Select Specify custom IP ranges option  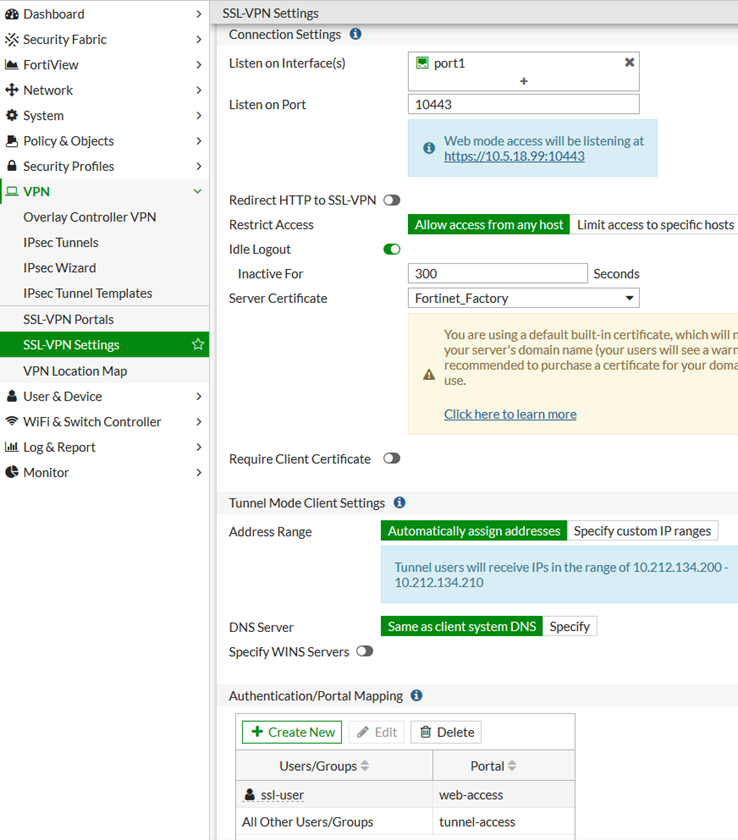tap(642, 531)
